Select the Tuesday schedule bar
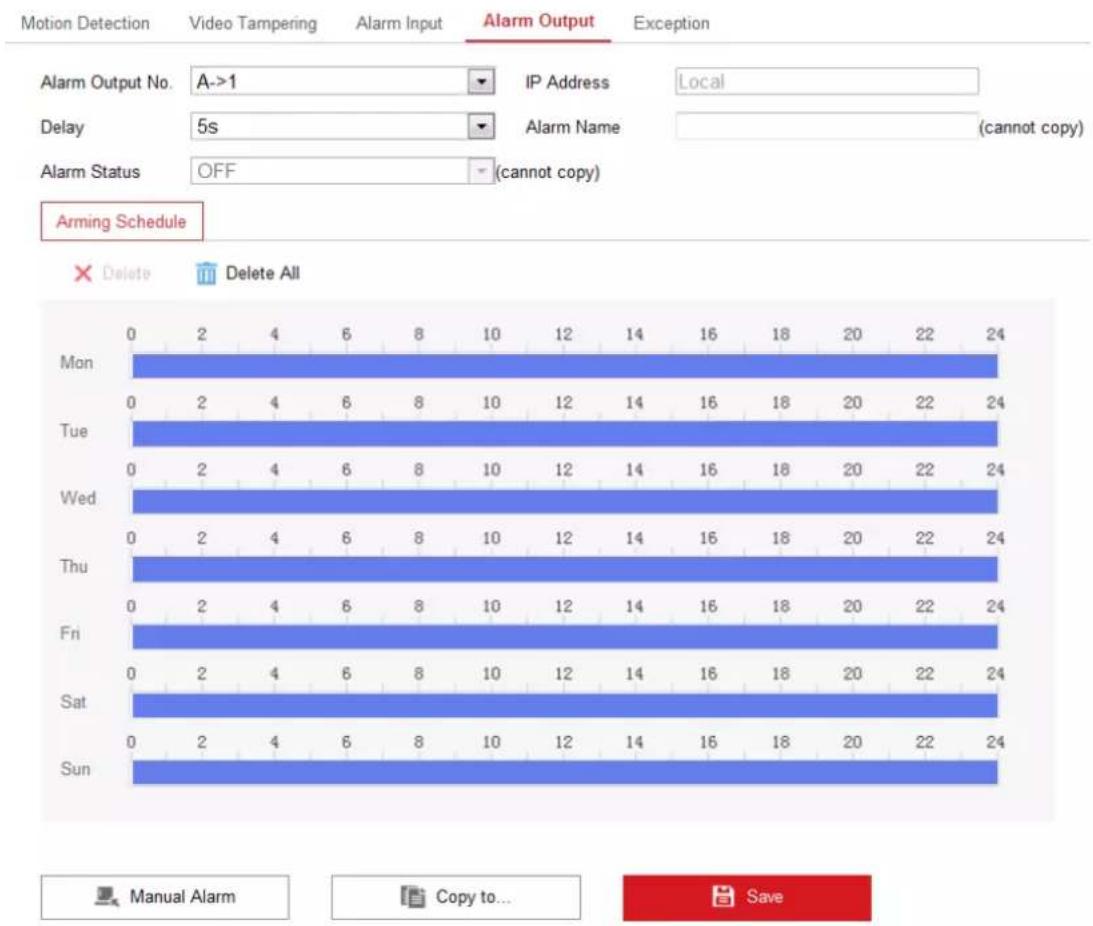This screenshot has height=926, width=1093. pos(565,434)
